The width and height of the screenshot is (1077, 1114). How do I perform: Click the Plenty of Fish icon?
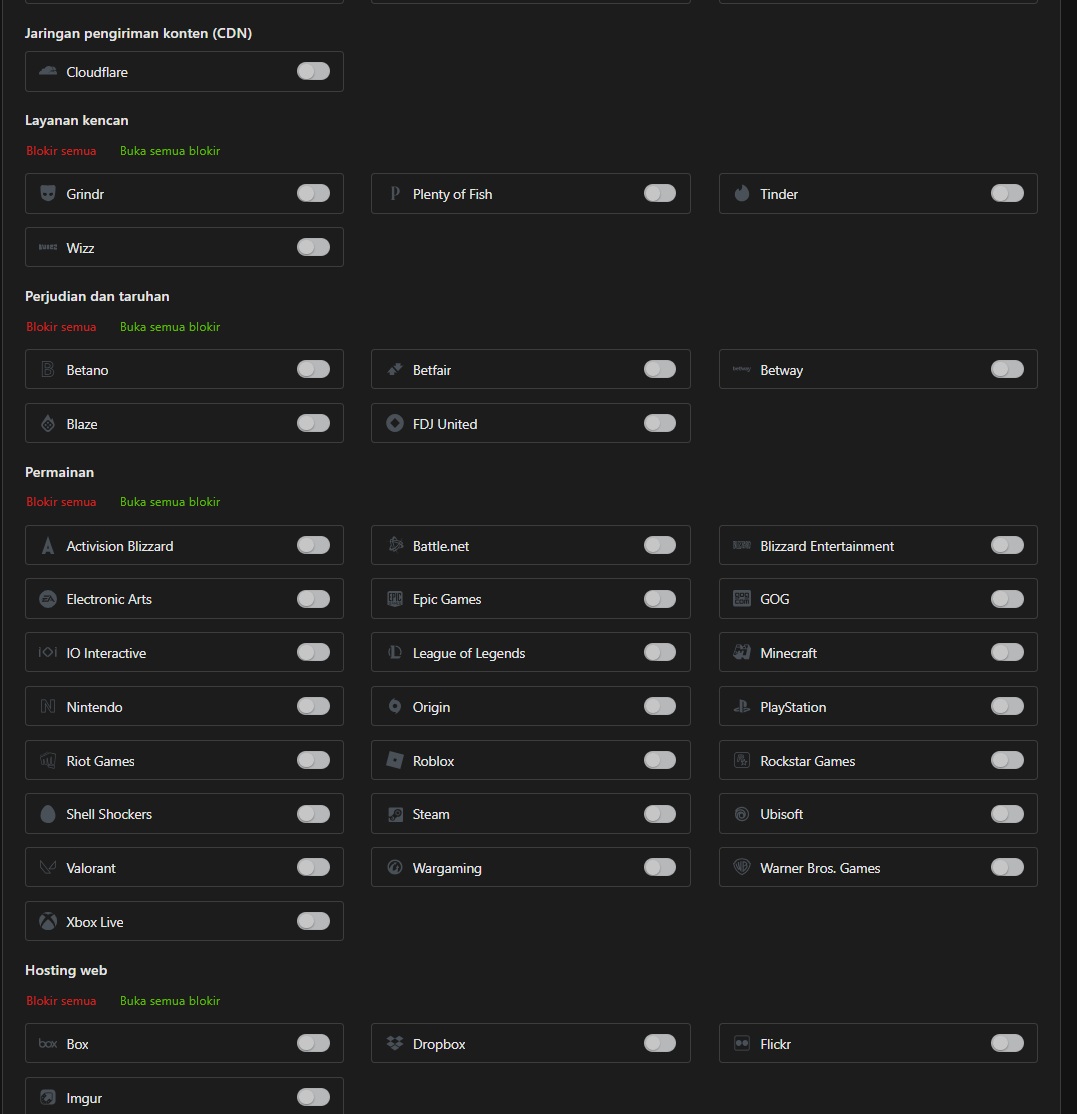(394, 193)
